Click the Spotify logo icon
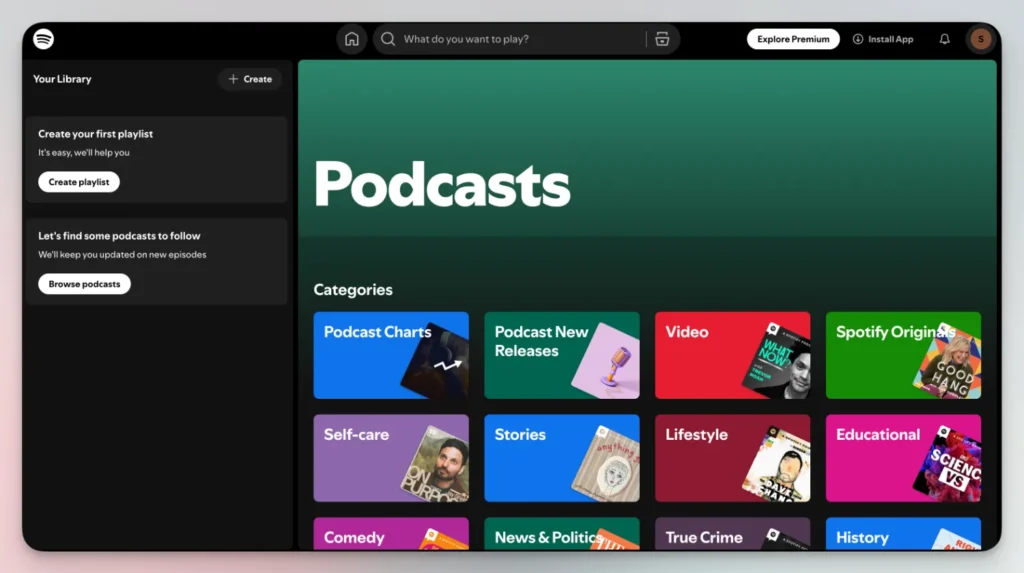This screenshot has width=1024, height=573. tap(43, 39)
